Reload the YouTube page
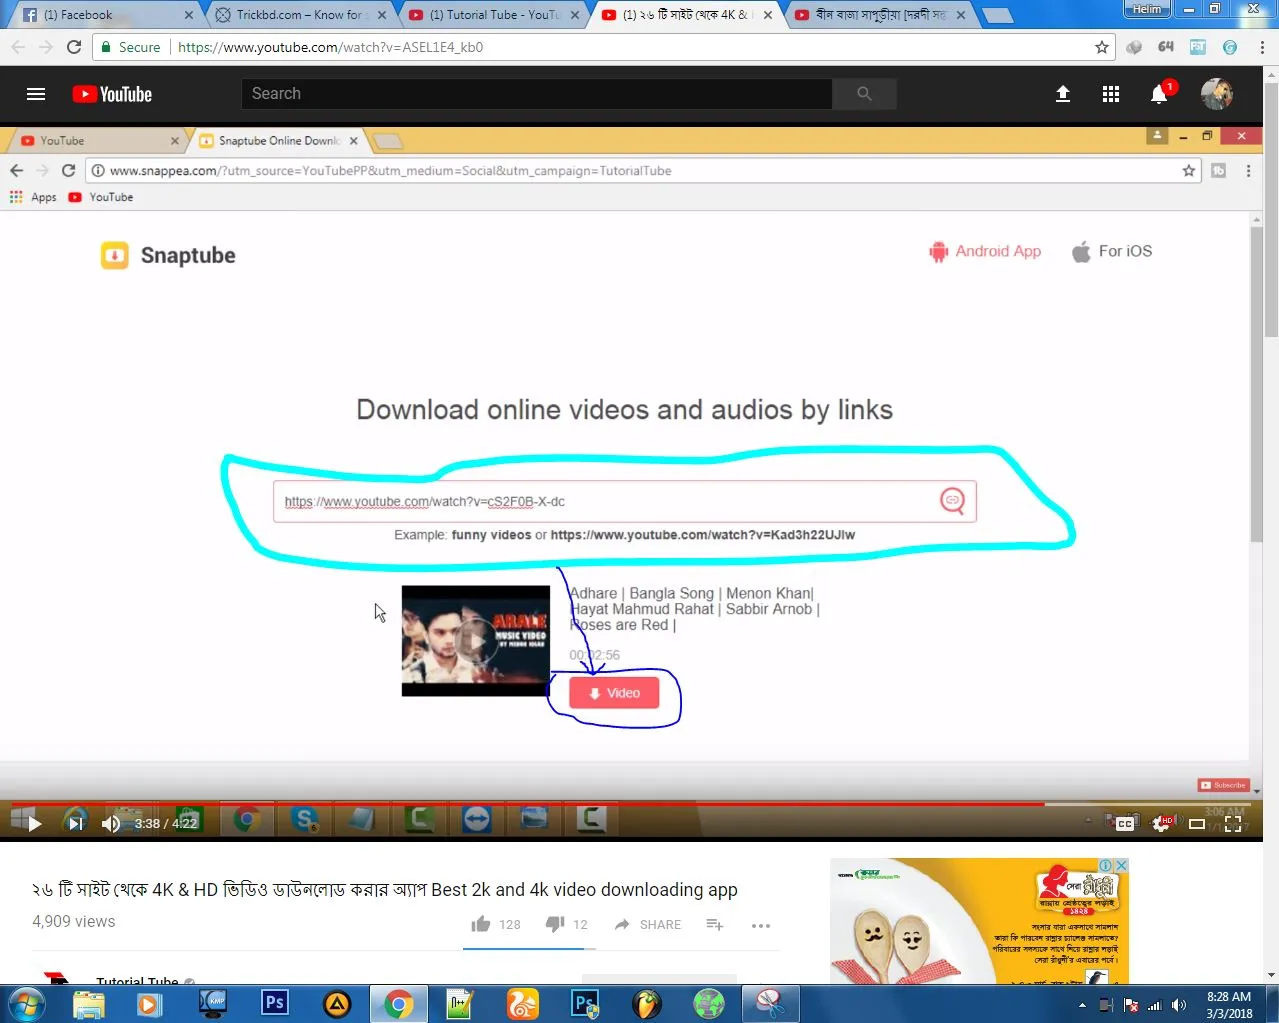 click(74, 47)
